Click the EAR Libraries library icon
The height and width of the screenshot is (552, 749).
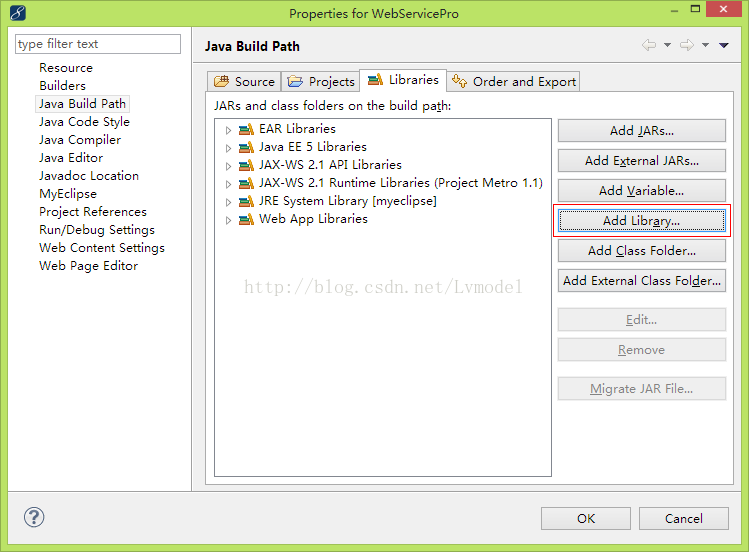coord(246,129)
